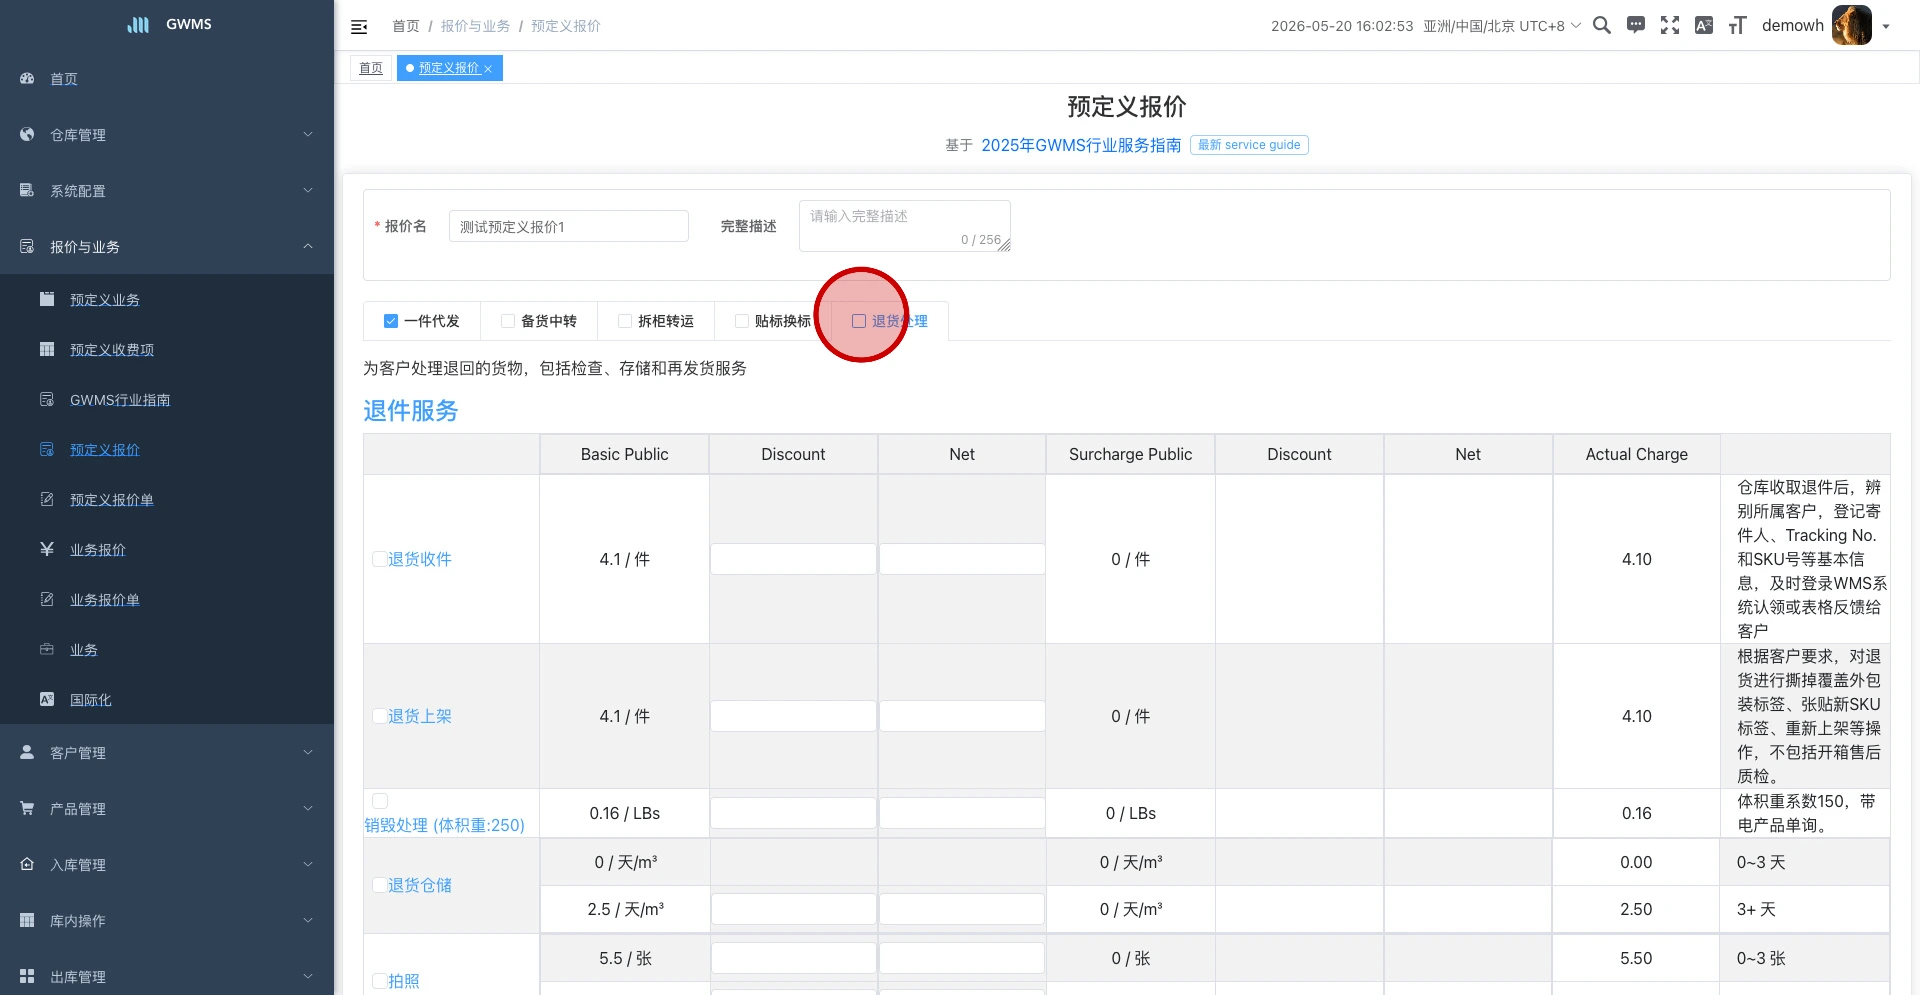Viewport: 1920px width, 995px height.
Task: Open the user menu caret beside avatar
Action: point(1886,27)
